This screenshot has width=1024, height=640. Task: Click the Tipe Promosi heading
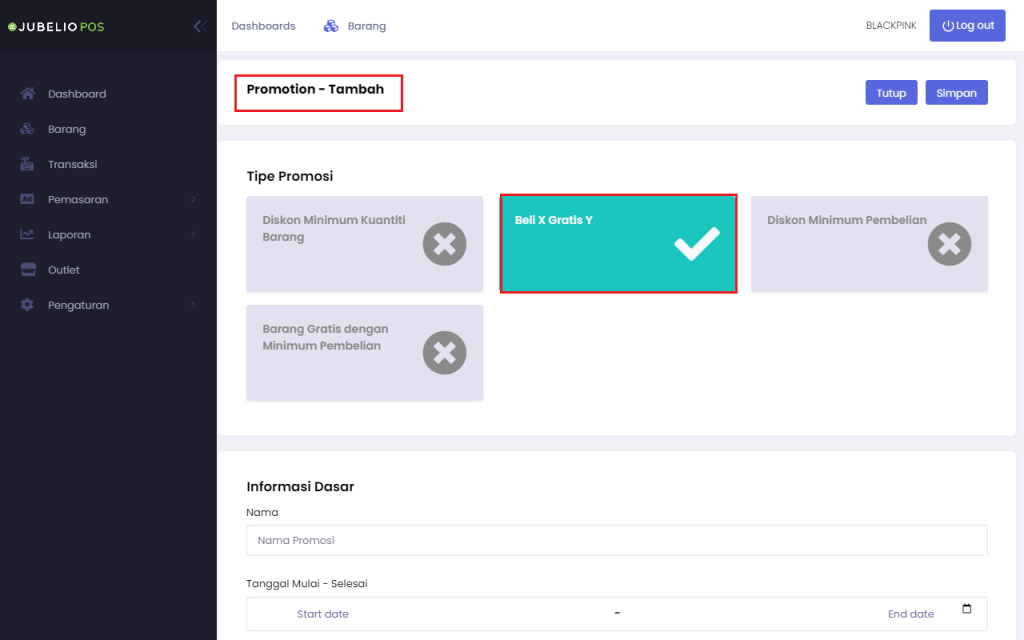[290, 176]
